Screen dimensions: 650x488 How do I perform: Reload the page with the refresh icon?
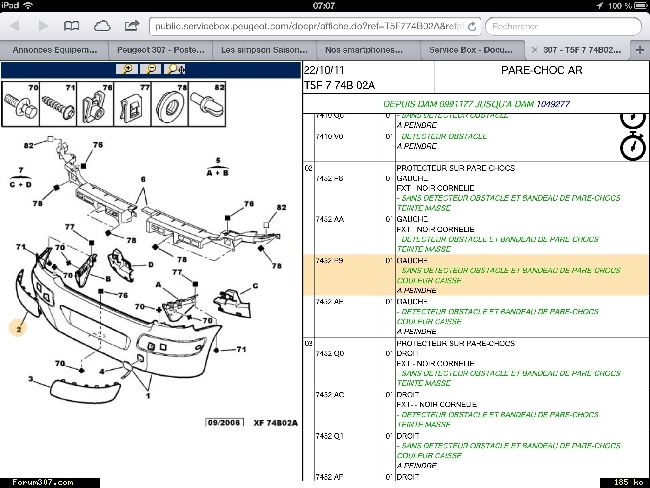[x=472, y=27]
